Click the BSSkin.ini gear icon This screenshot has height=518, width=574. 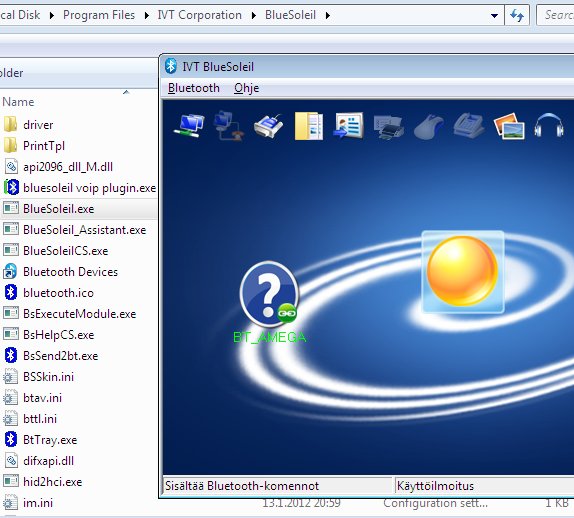(x=10, y=377)
